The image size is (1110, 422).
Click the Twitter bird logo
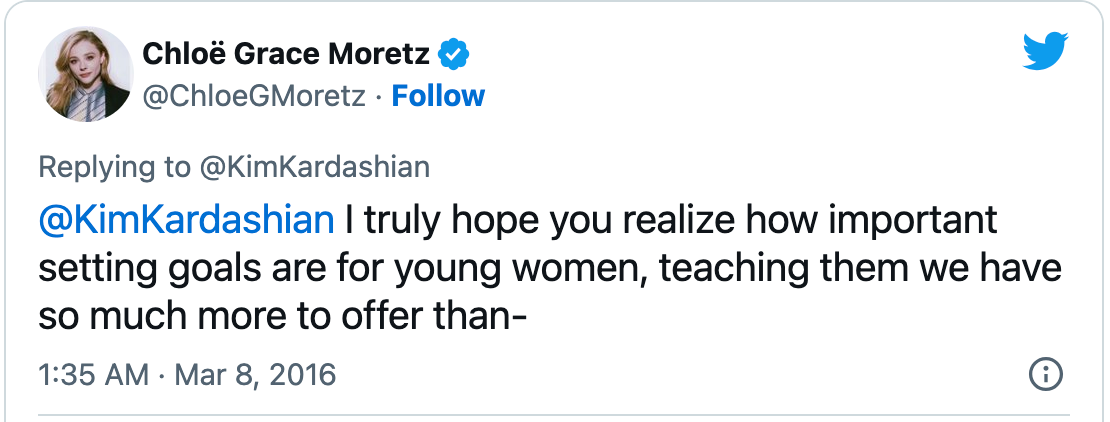pos(1046,52)
